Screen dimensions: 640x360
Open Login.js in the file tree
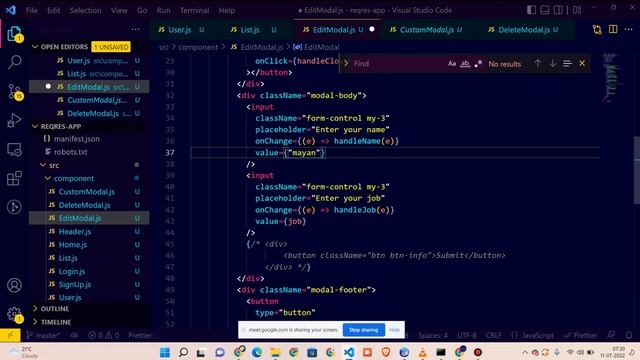click(72, 271)
